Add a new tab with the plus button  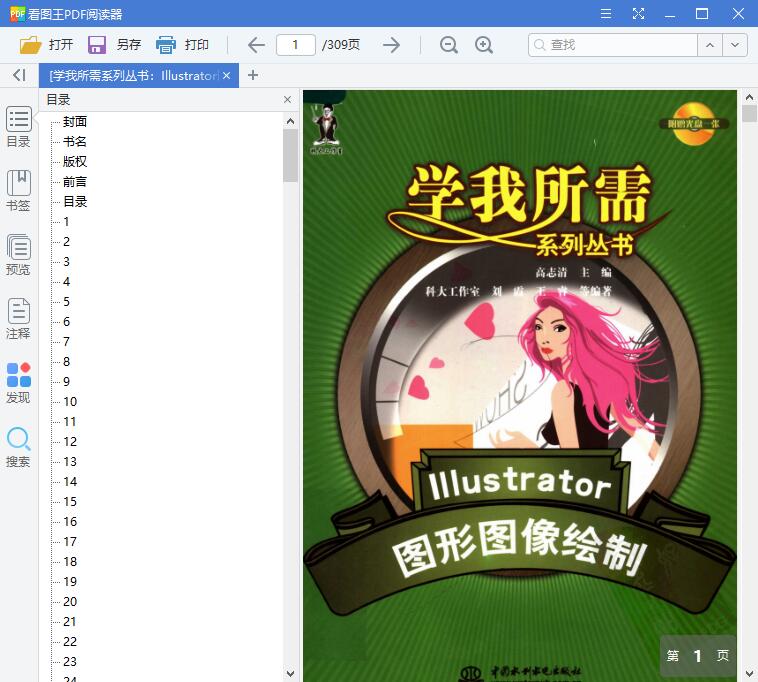253,75
